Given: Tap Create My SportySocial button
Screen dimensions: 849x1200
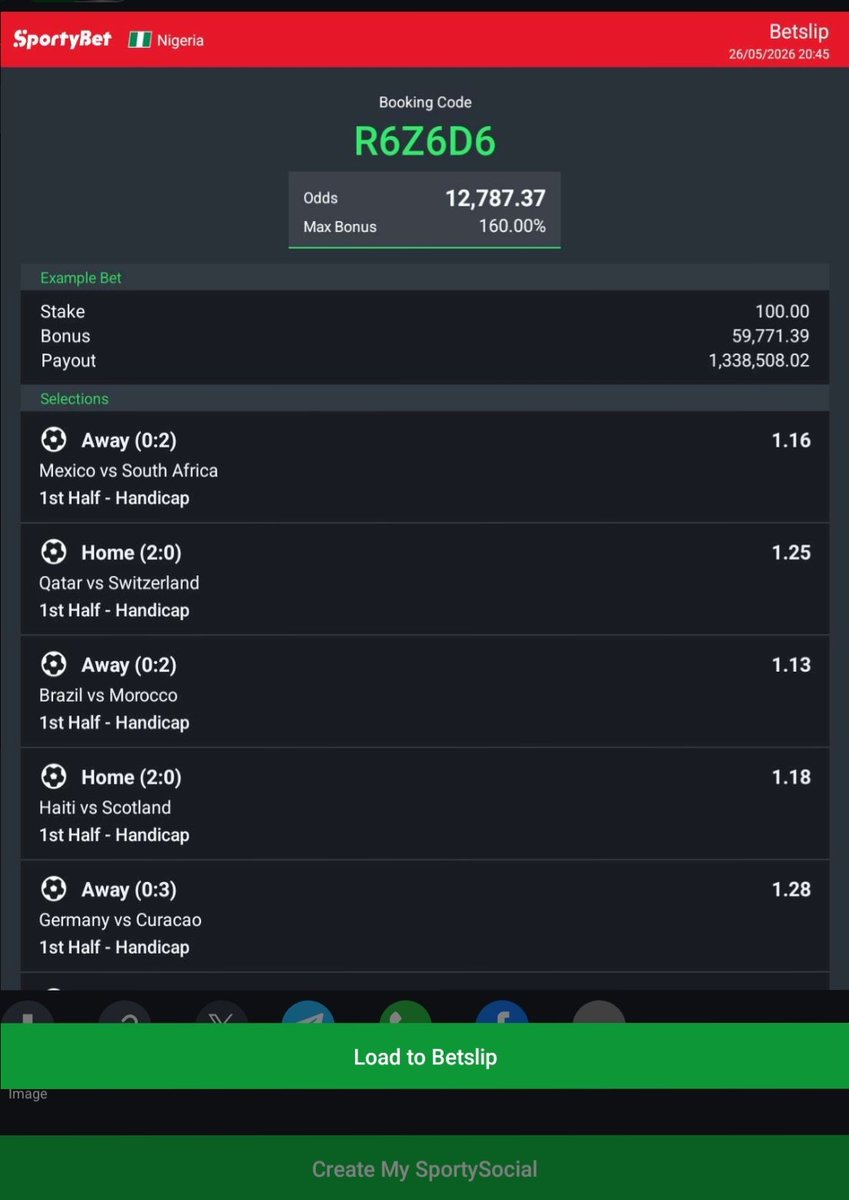Looking at the screenshot, I should point(424,1168).
